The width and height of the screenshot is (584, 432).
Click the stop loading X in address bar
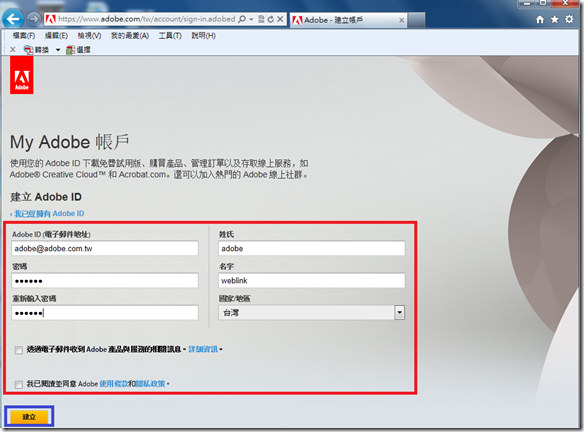pos(280,19)
